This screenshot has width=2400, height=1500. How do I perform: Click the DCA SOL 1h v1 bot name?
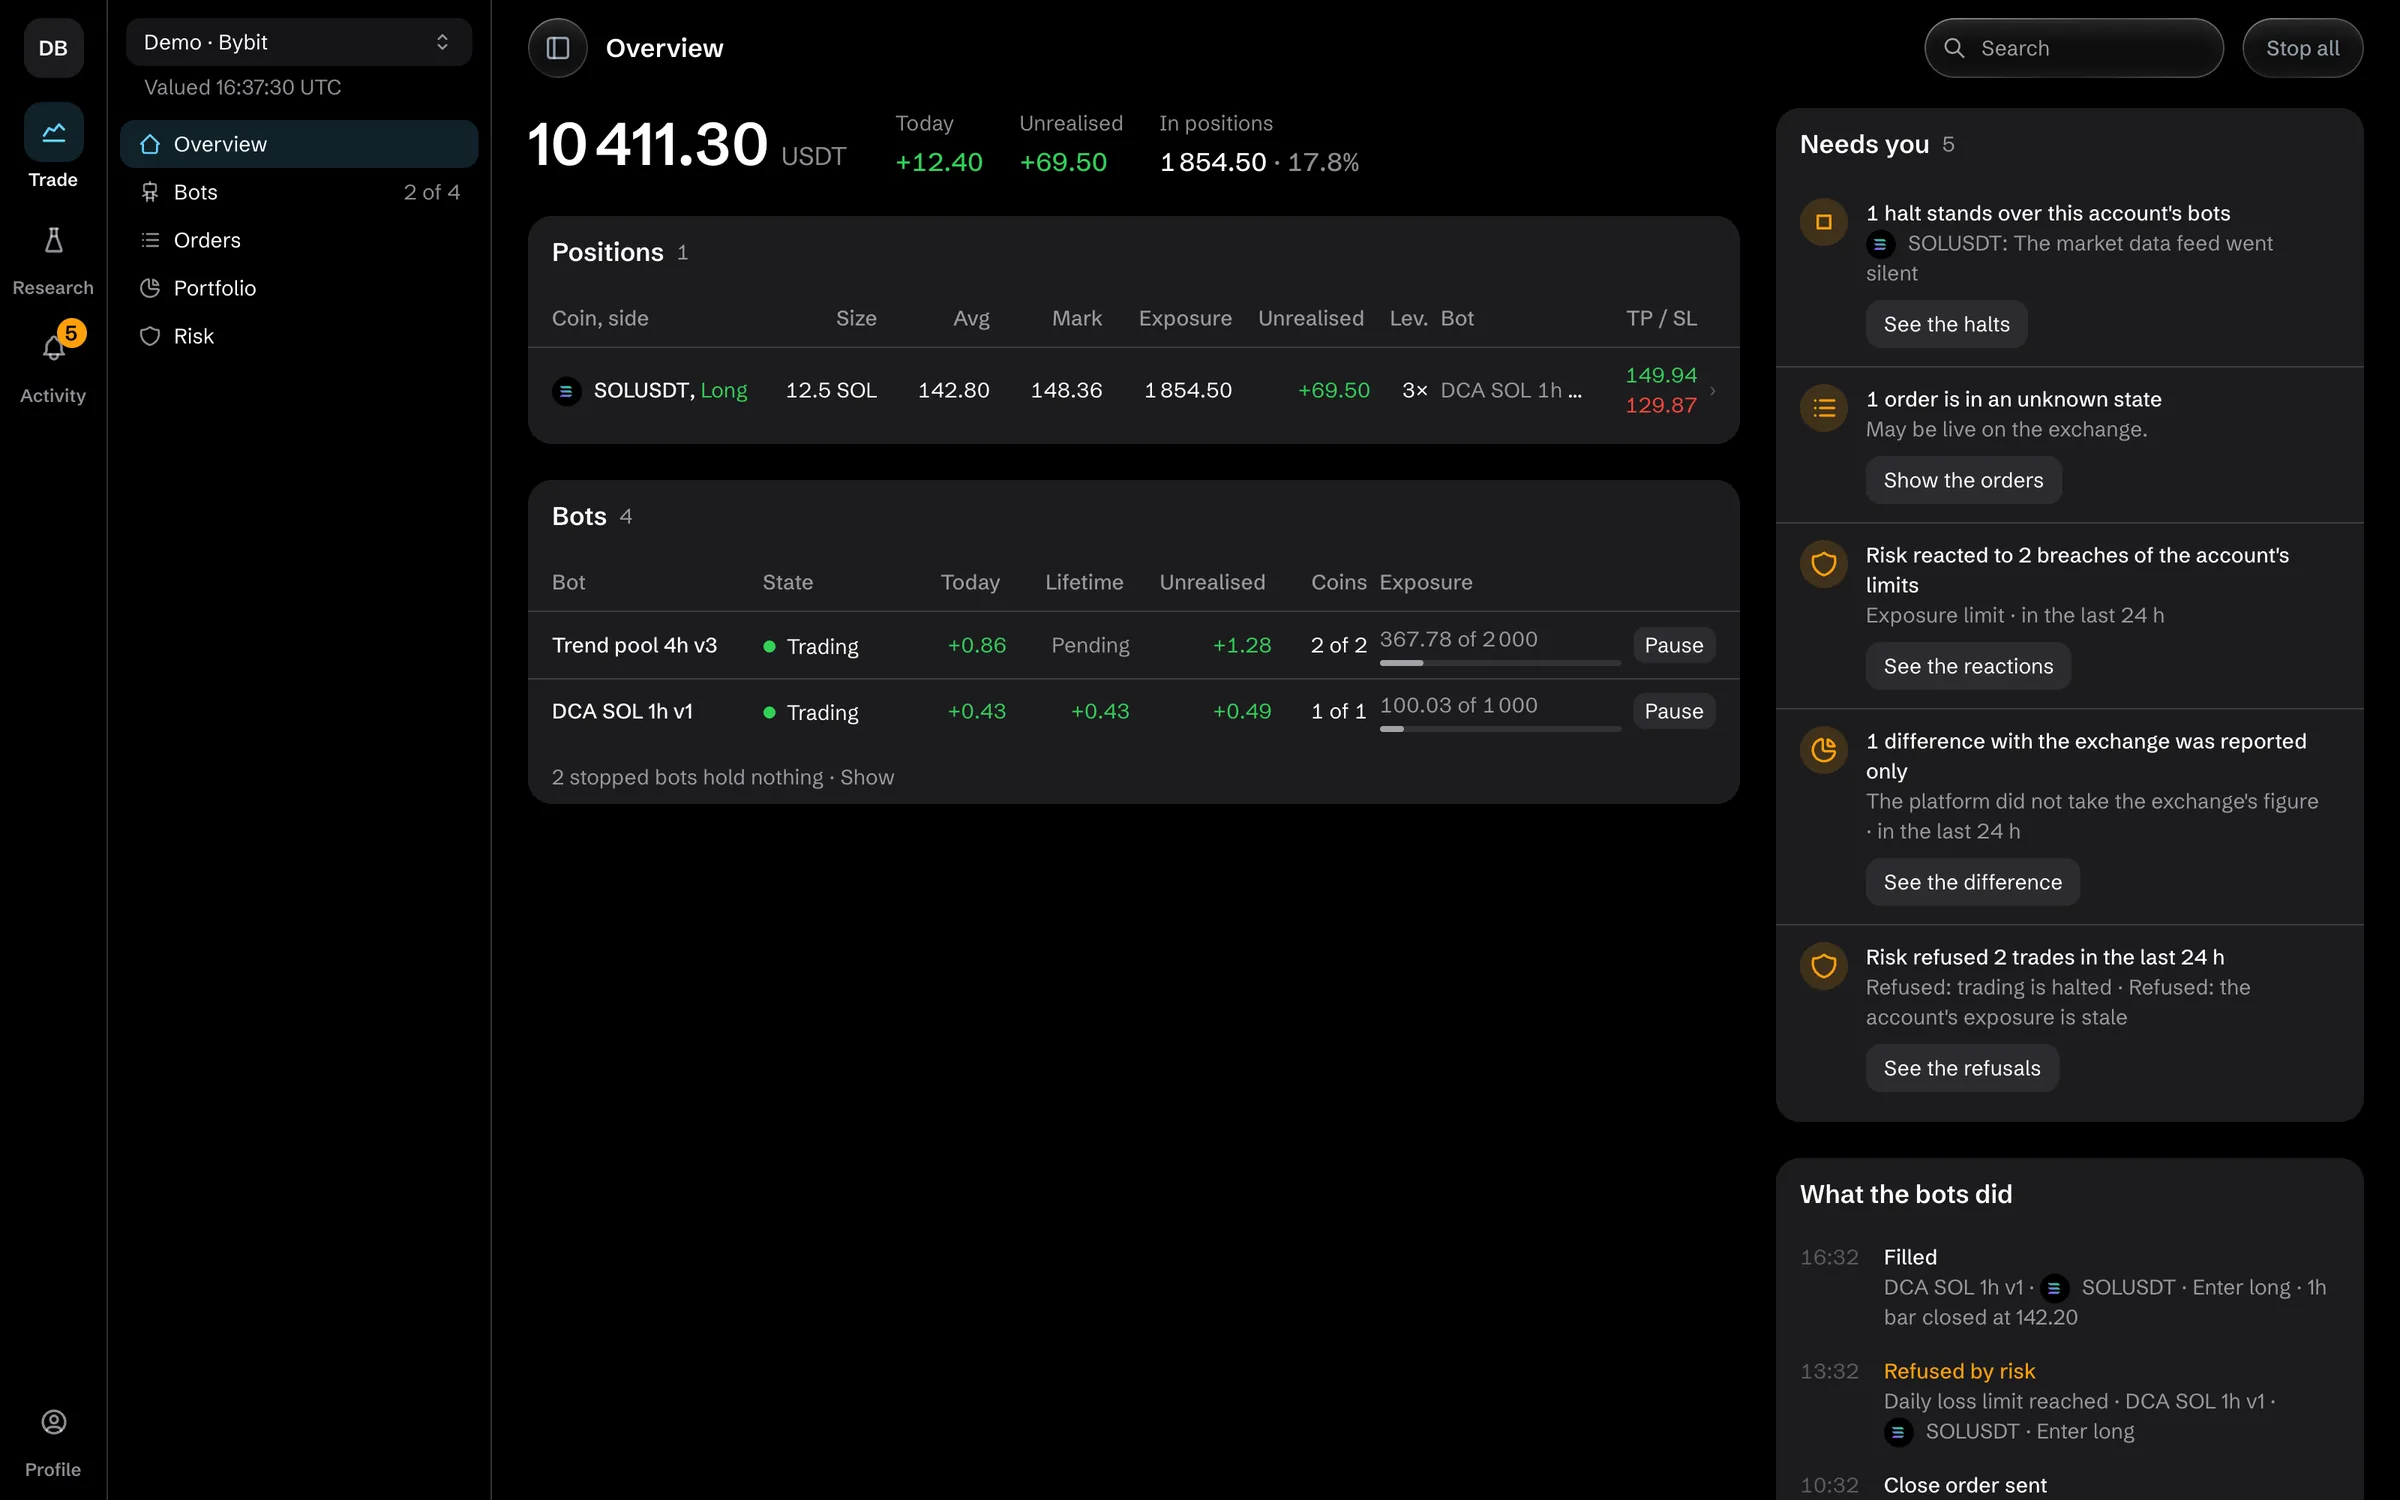622,711
